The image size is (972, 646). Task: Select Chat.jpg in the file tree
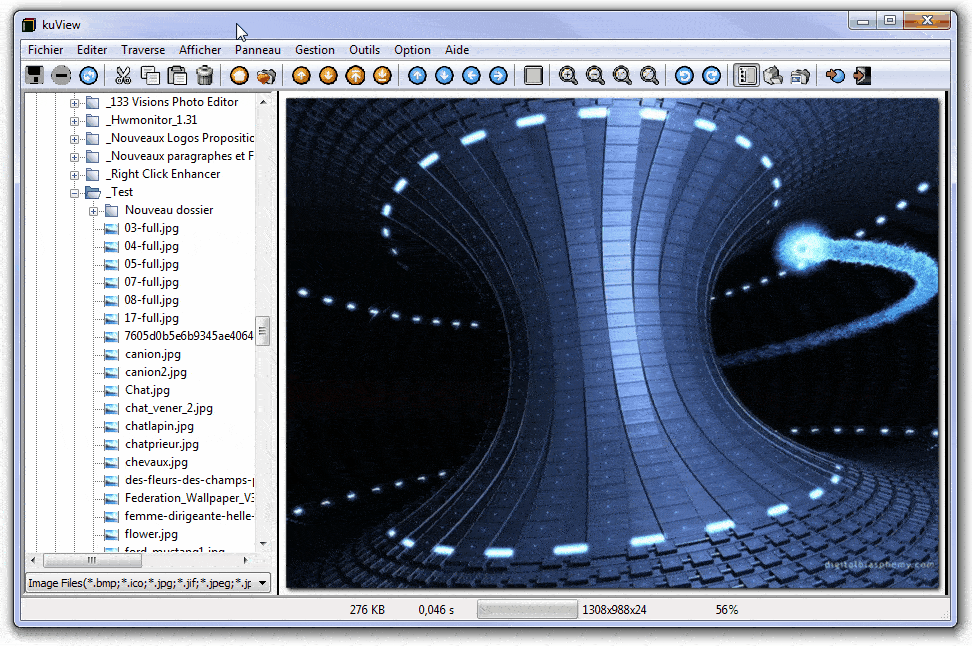(x=147, y=390)
